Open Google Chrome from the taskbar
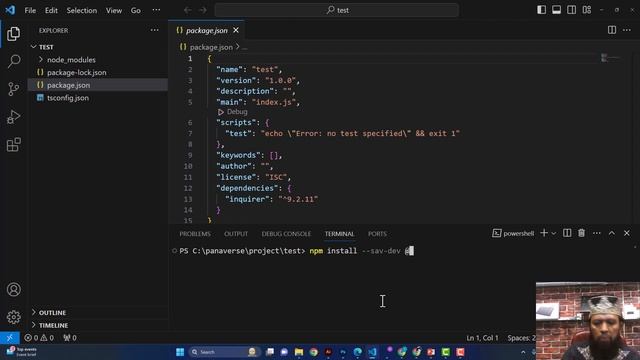 click(x=313, y=352)
